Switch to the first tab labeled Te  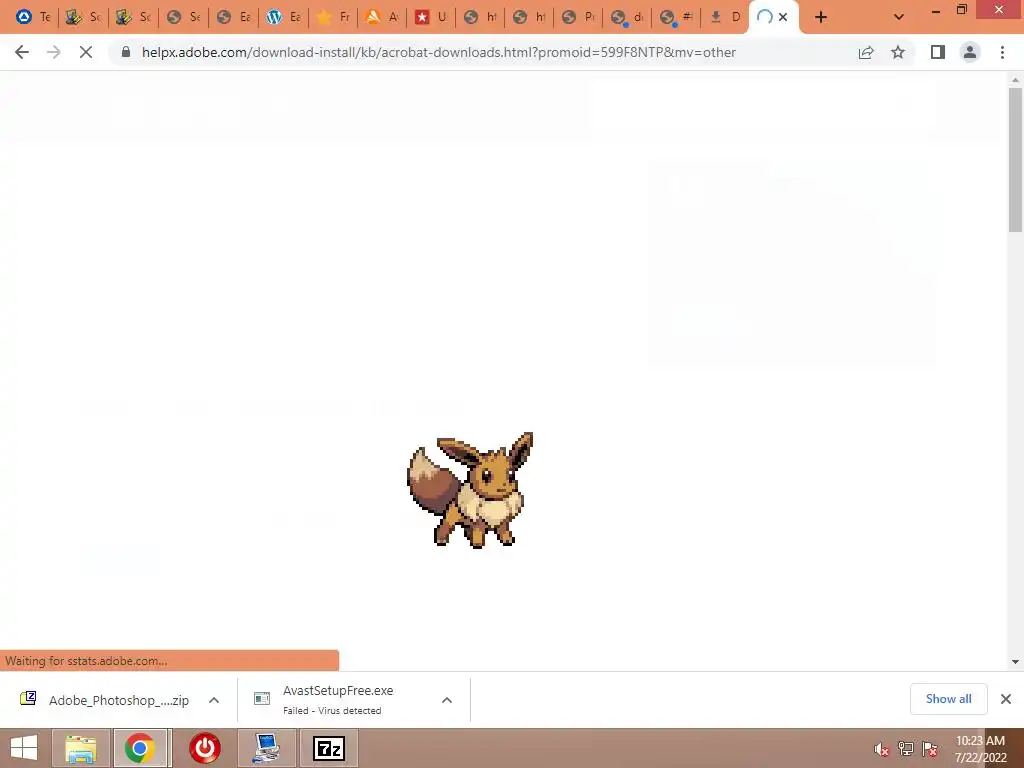pos(33,17)
